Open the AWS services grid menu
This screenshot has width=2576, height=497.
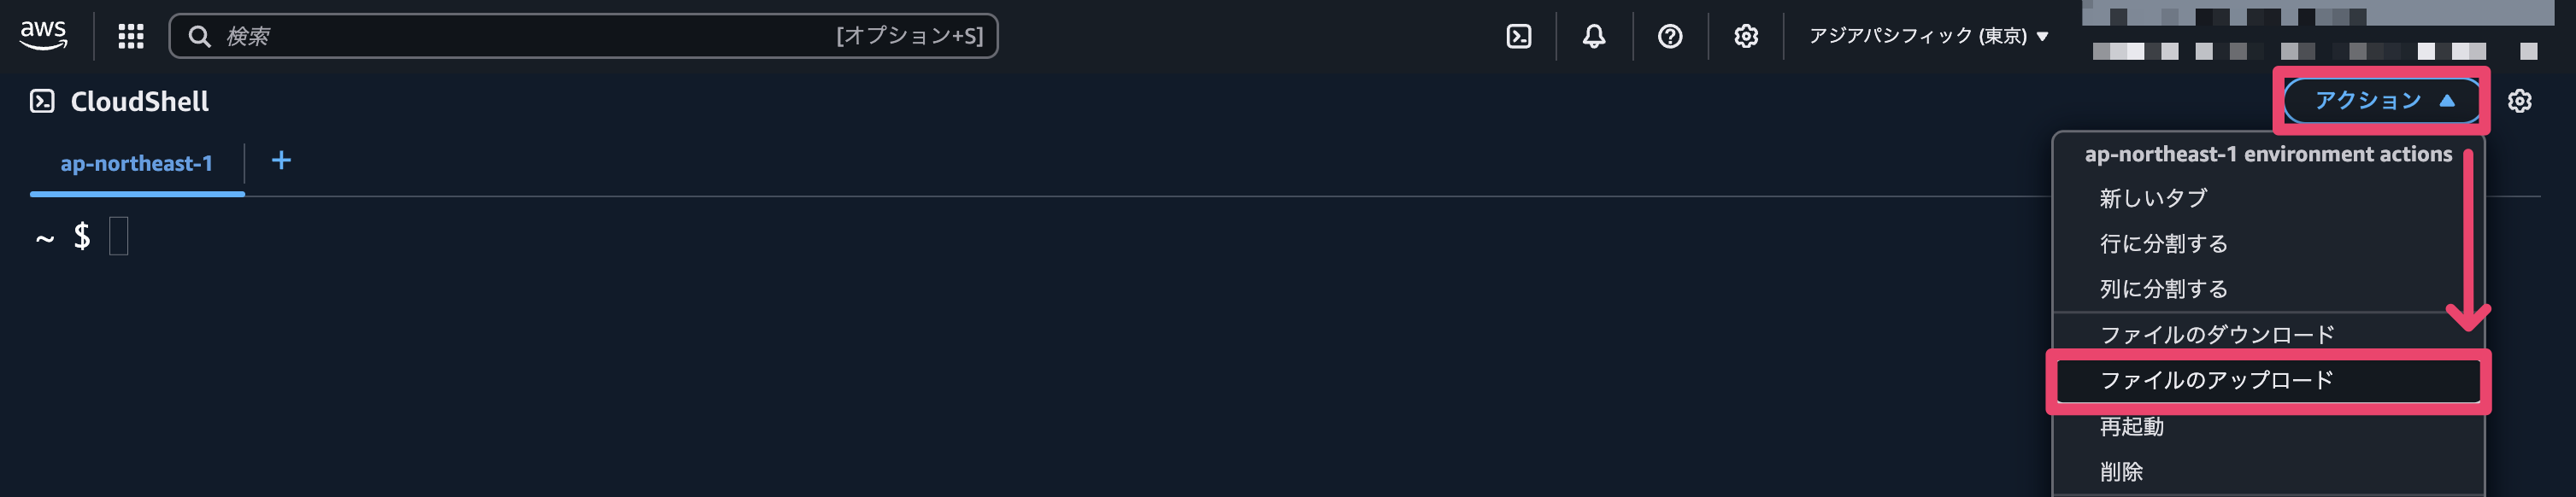pos(131,36)
